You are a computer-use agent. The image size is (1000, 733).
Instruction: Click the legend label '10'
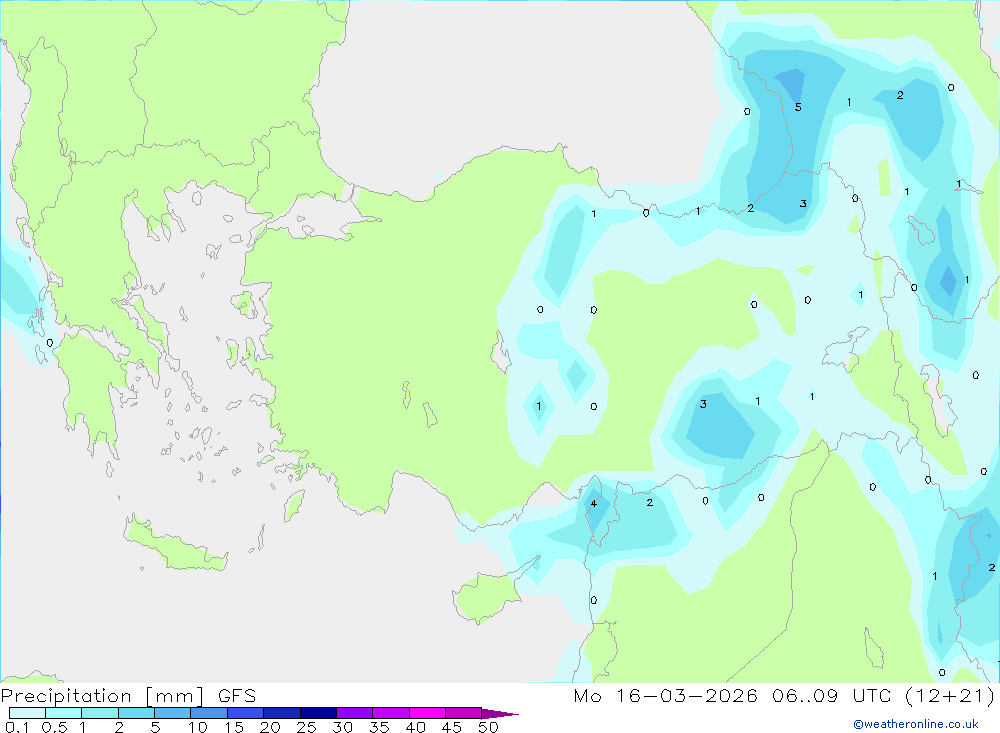click(197, 727)
